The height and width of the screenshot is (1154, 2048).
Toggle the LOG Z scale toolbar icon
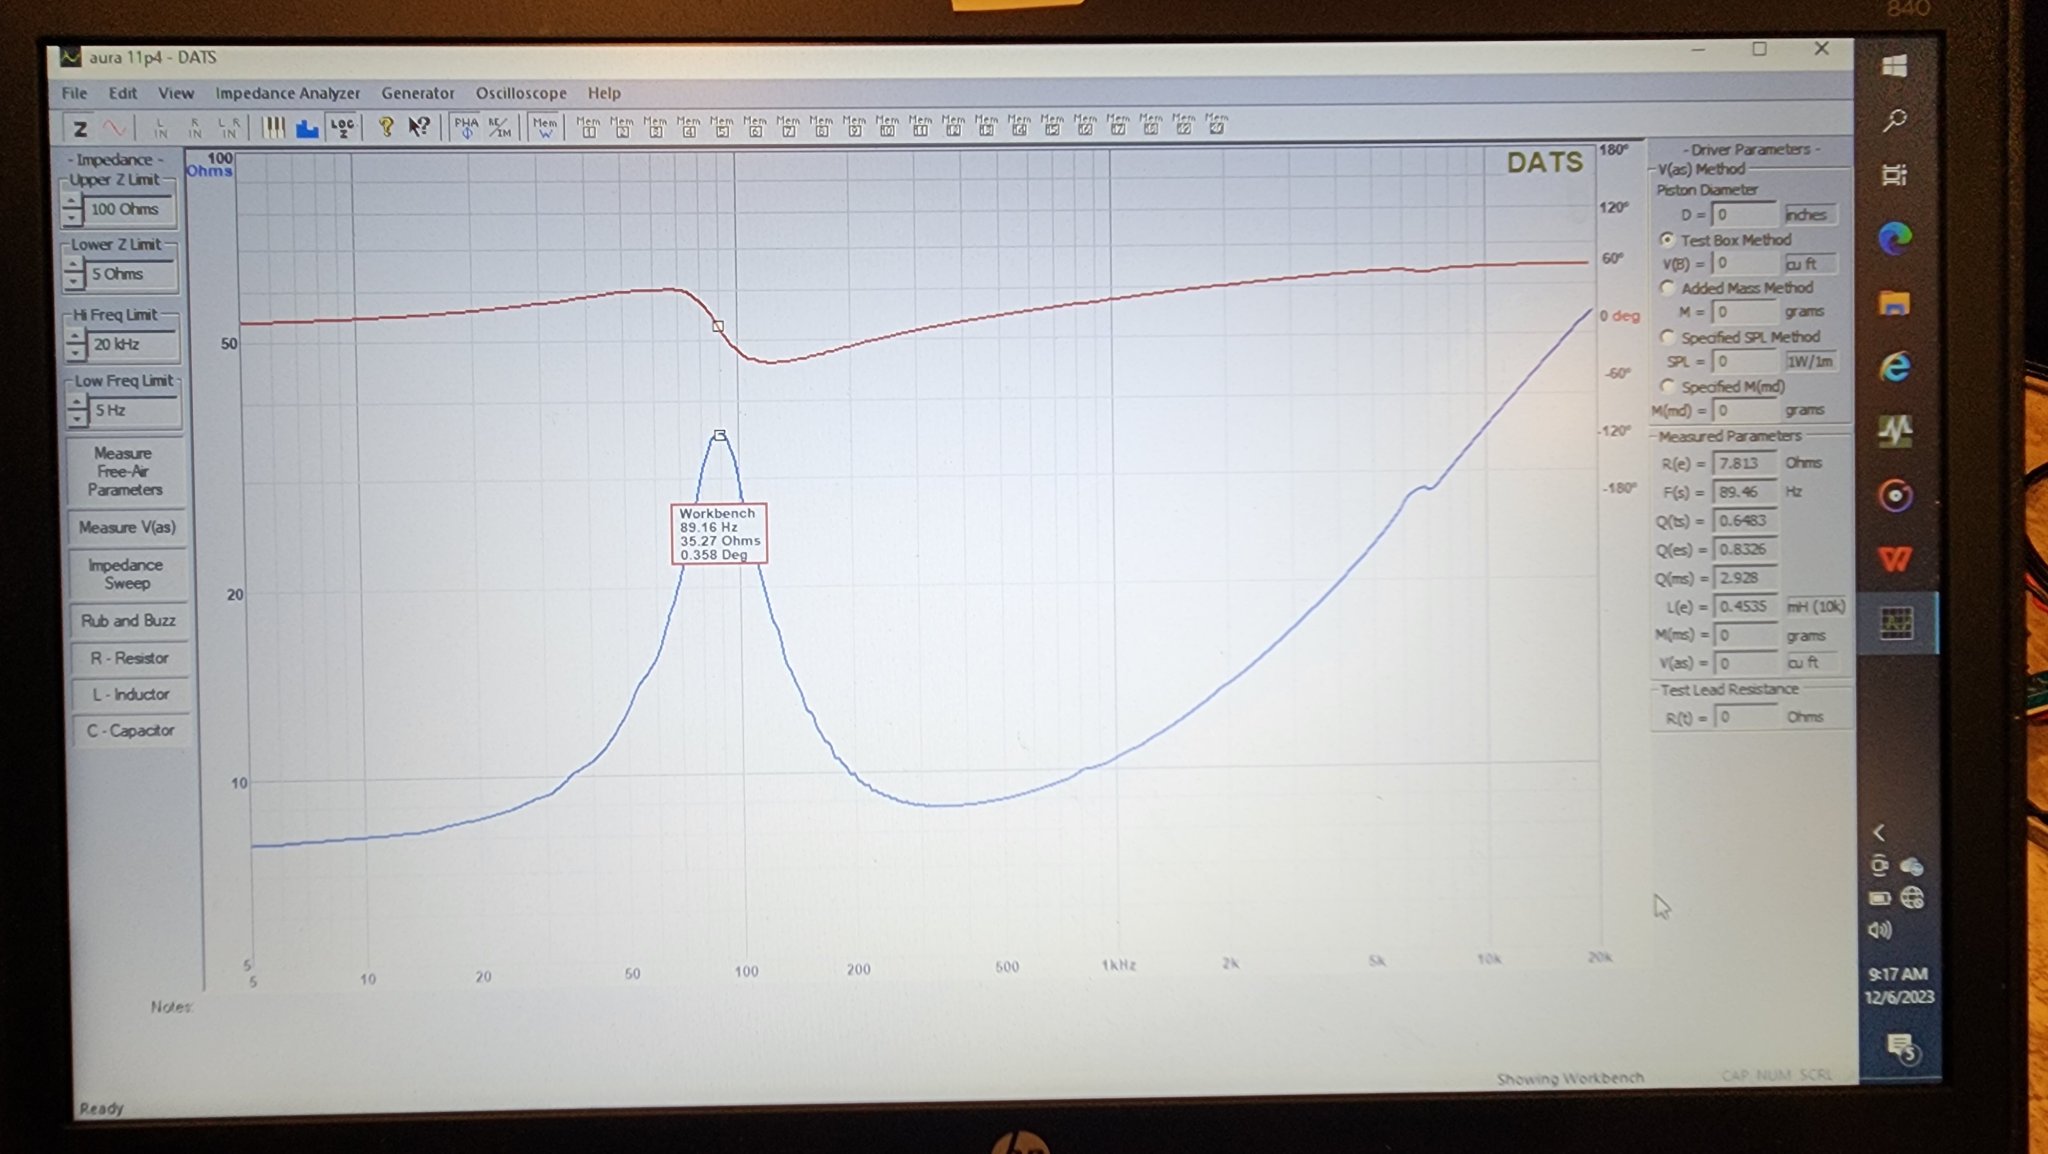pyautogui.click(x=342, y=127)
